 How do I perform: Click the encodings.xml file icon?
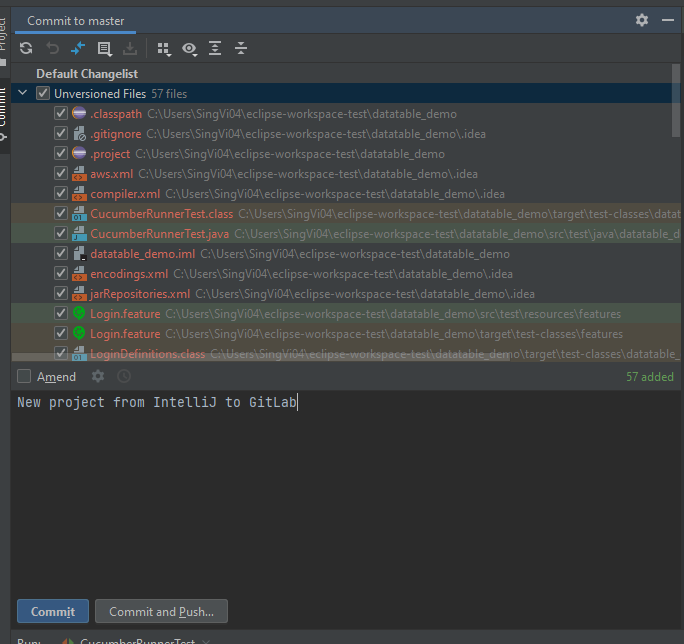point(79,274)
